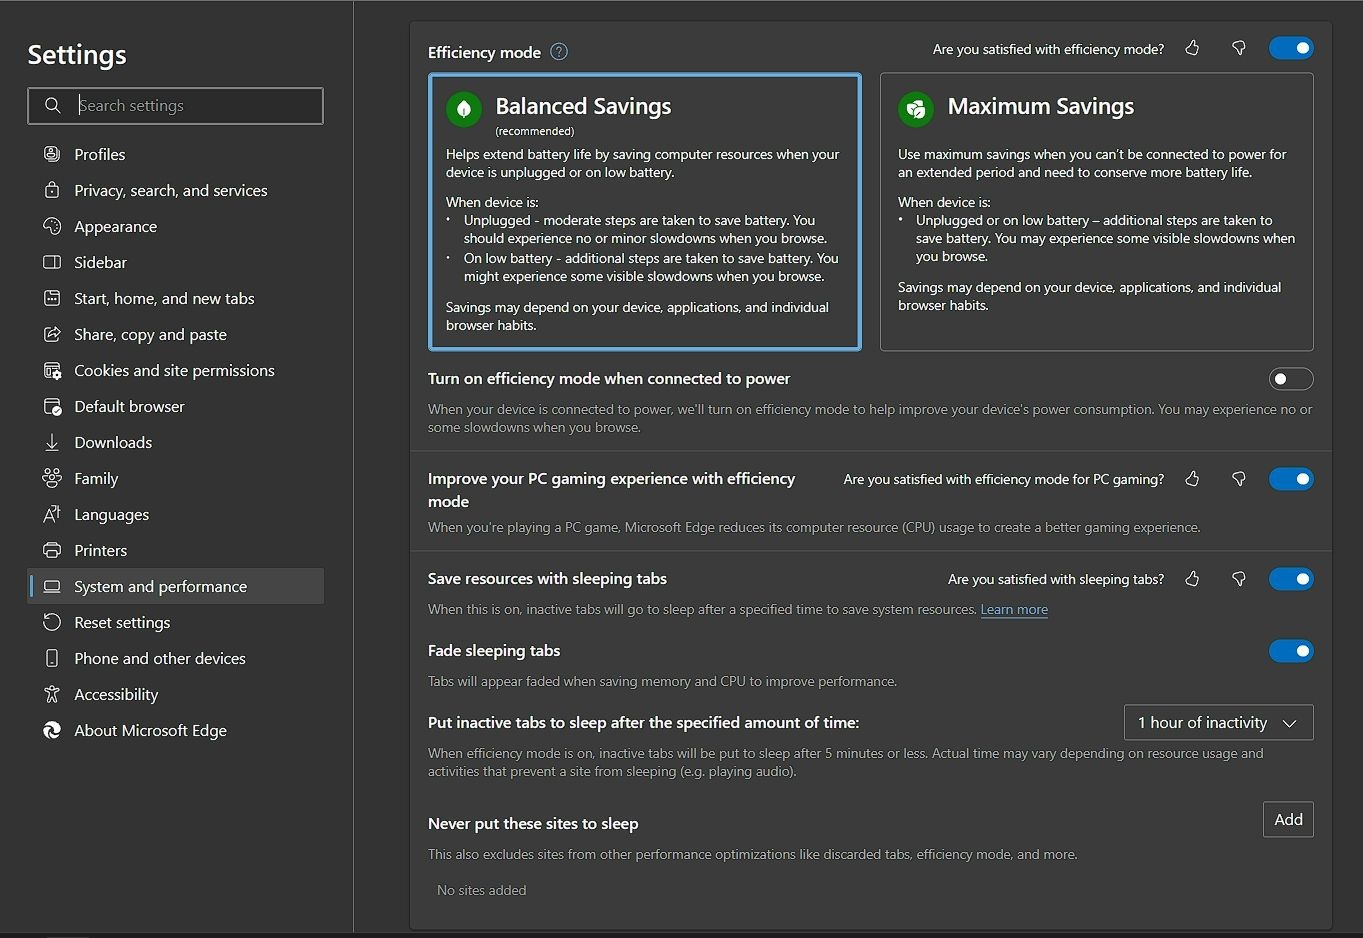Click the Search settings input field
The width and height of the screenshot is (1363, 938).
click(176, 106)
